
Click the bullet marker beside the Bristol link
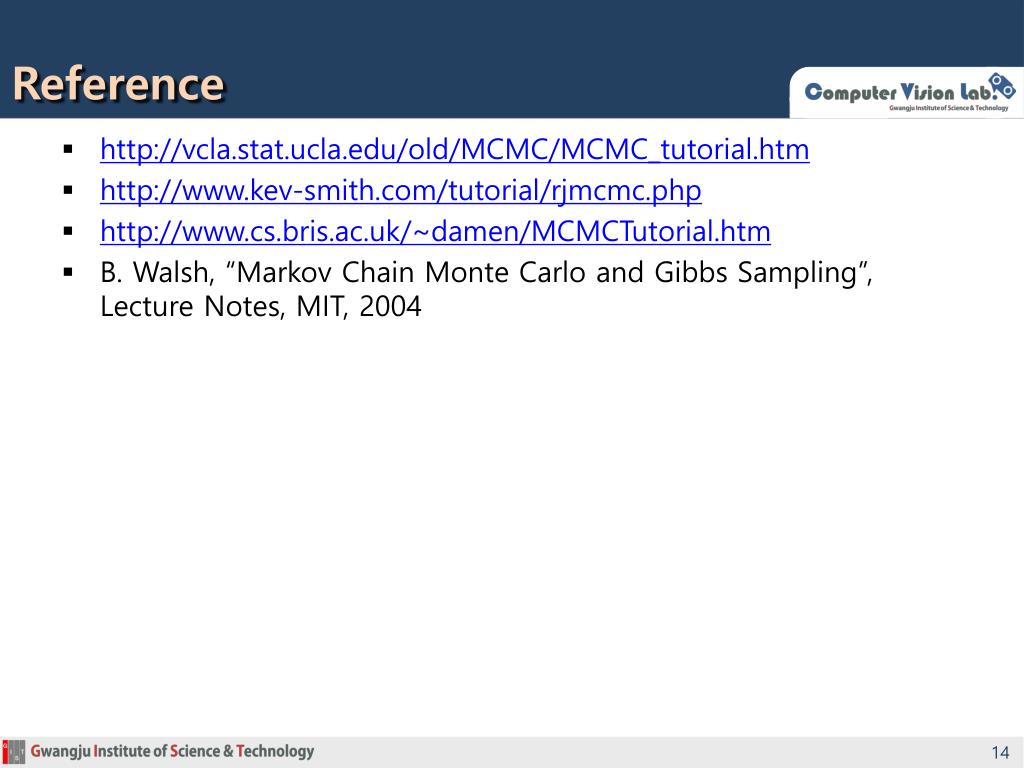[x=68, y=231]
